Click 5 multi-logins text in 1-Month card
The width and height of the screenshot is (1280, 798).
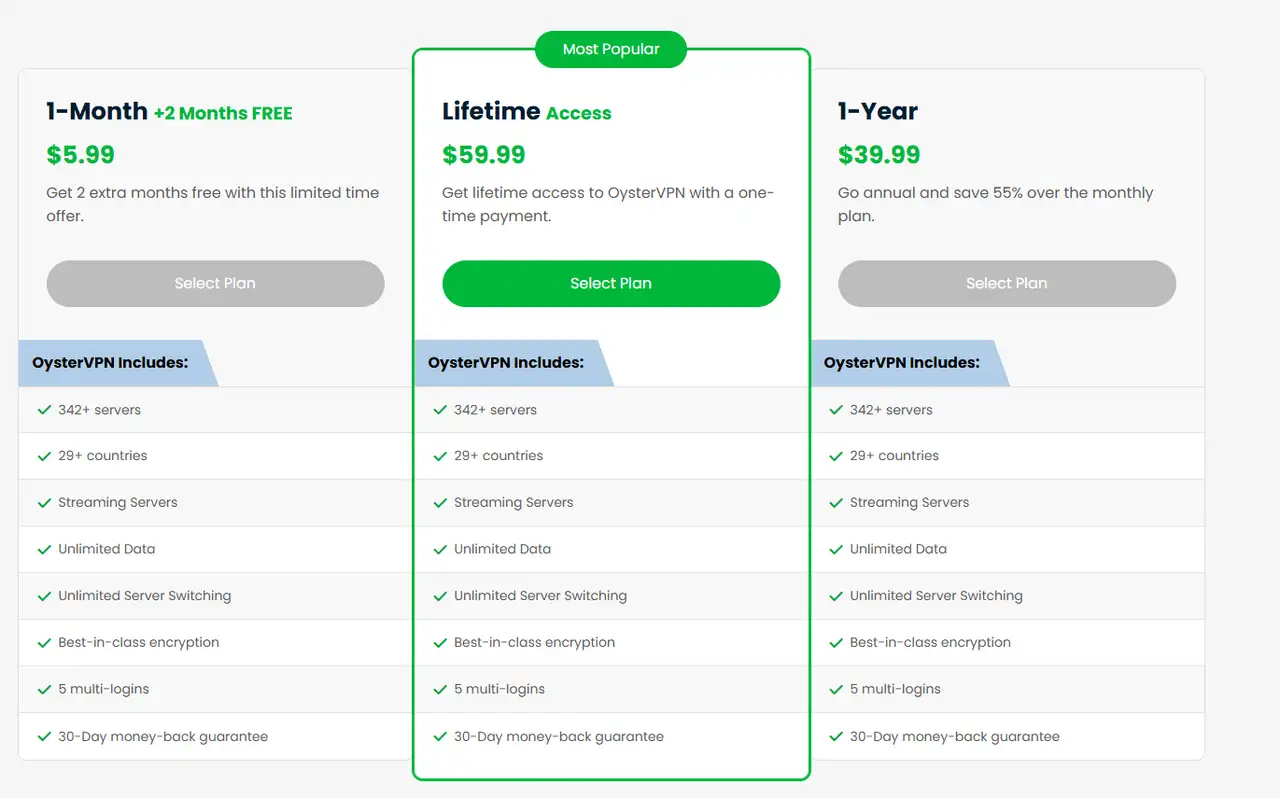click(x=103, y=690)
